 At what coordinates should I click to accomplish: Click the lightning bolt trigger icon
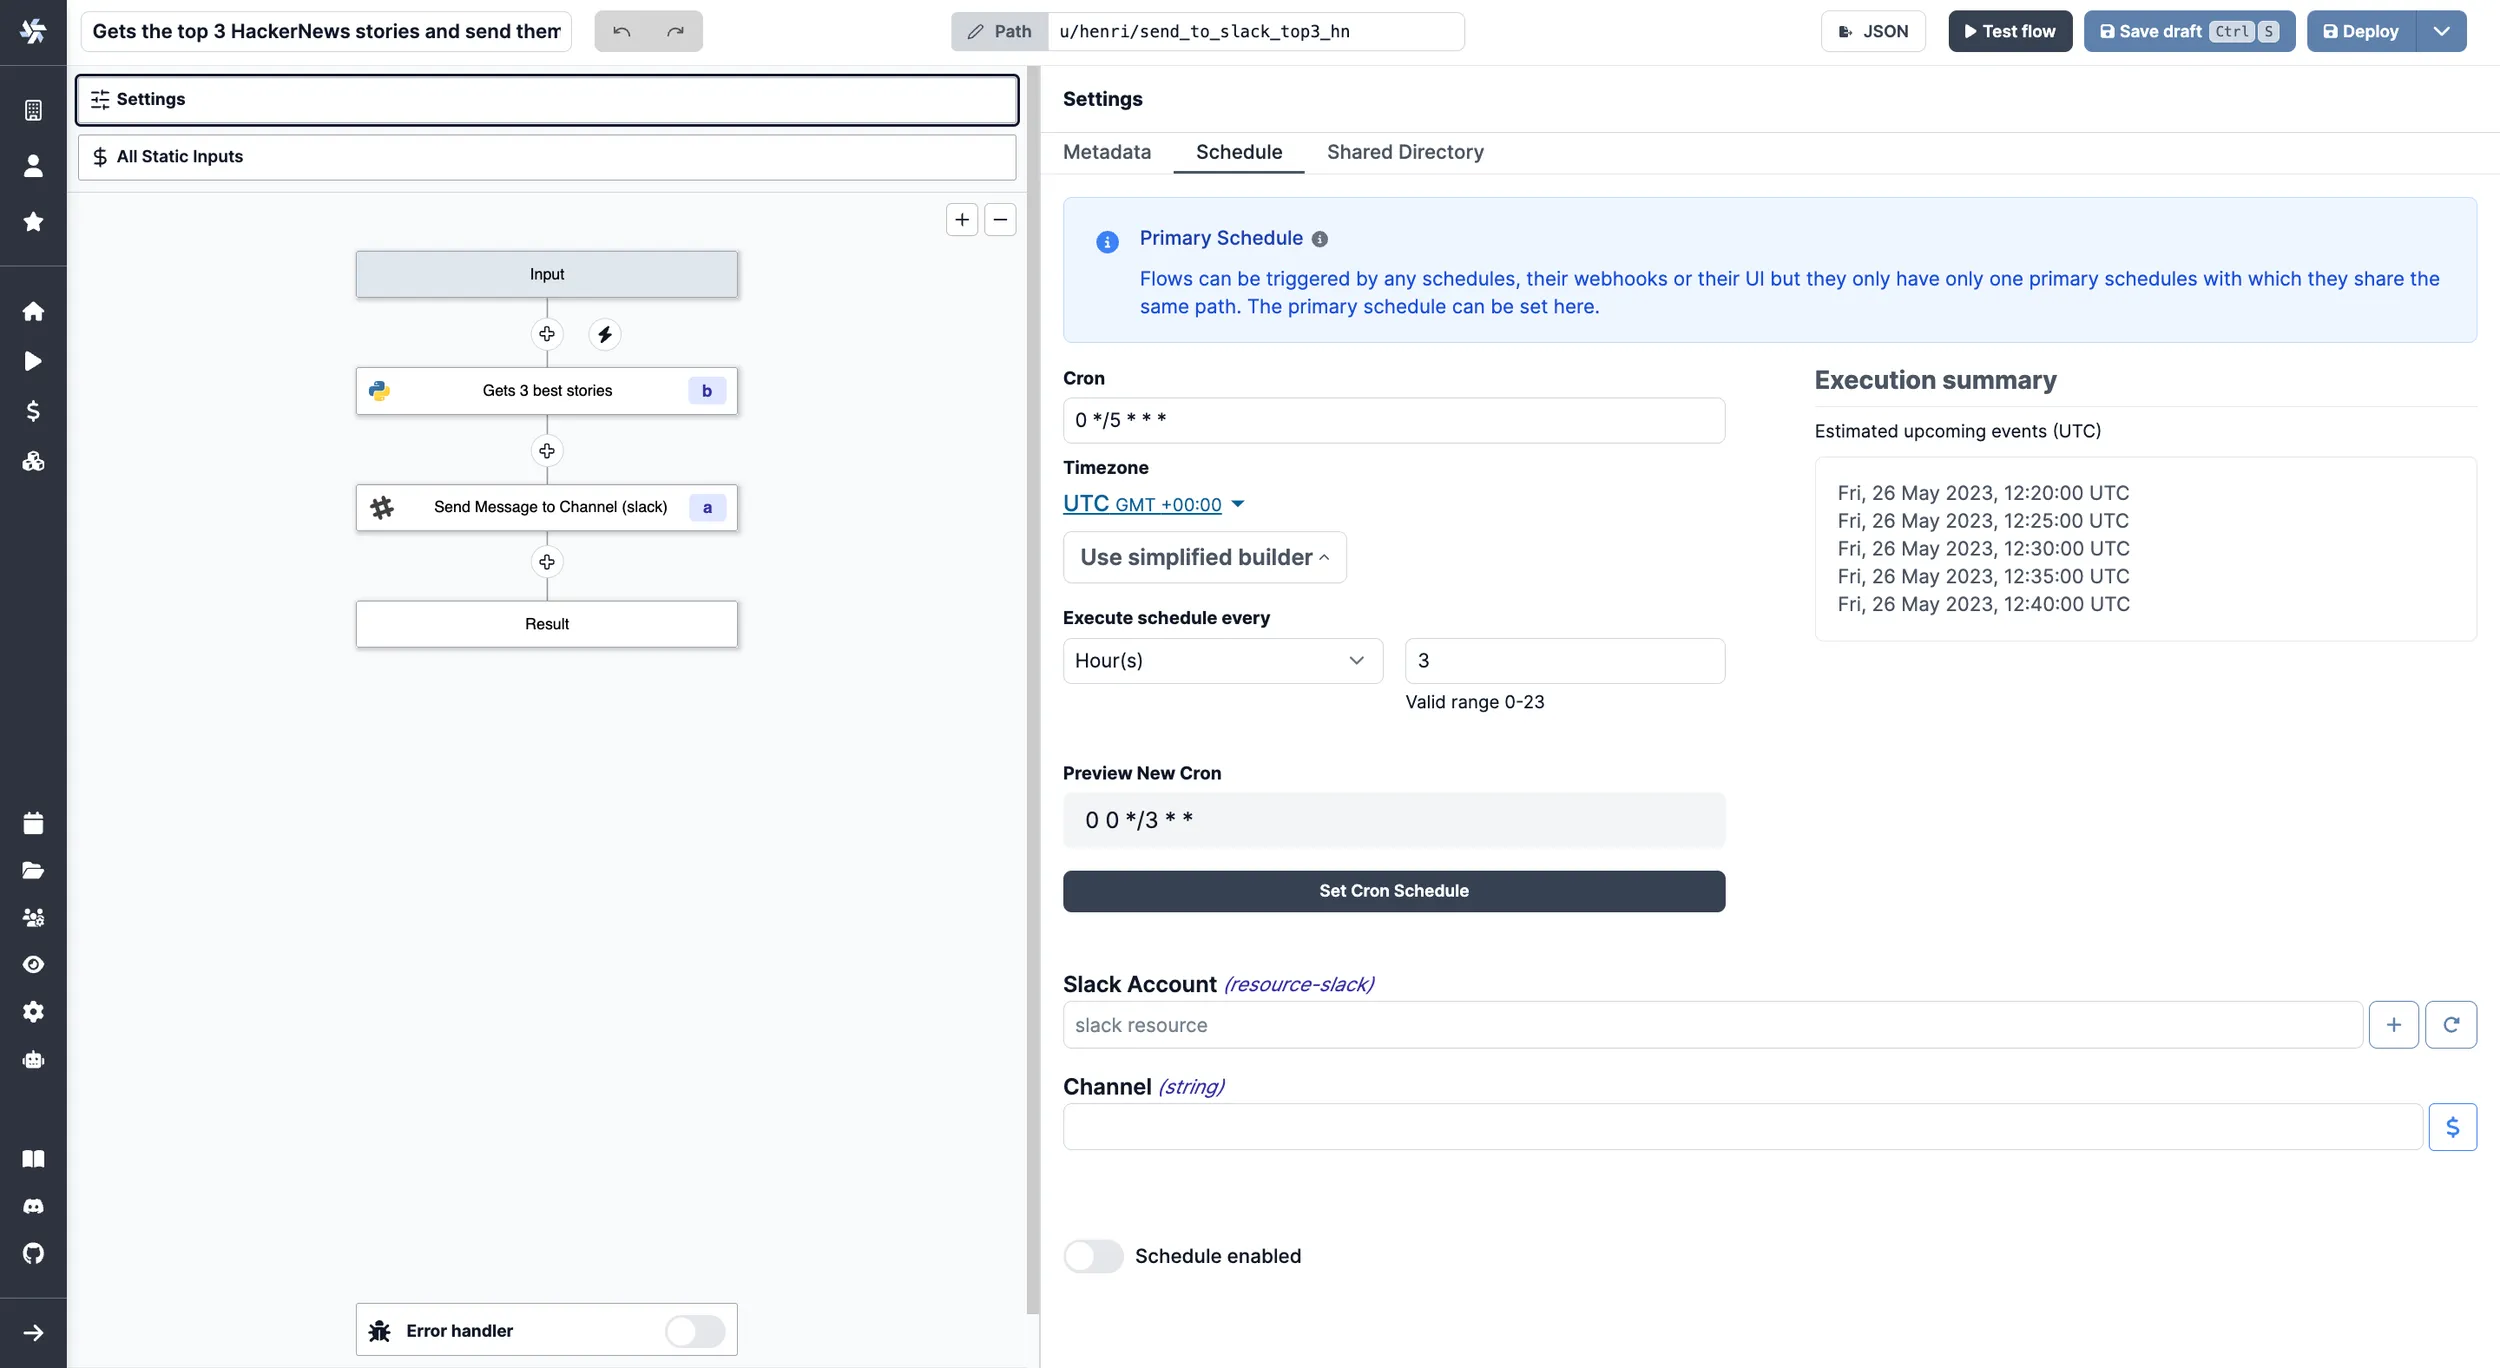pyautogui.click(x=605, y=334)
